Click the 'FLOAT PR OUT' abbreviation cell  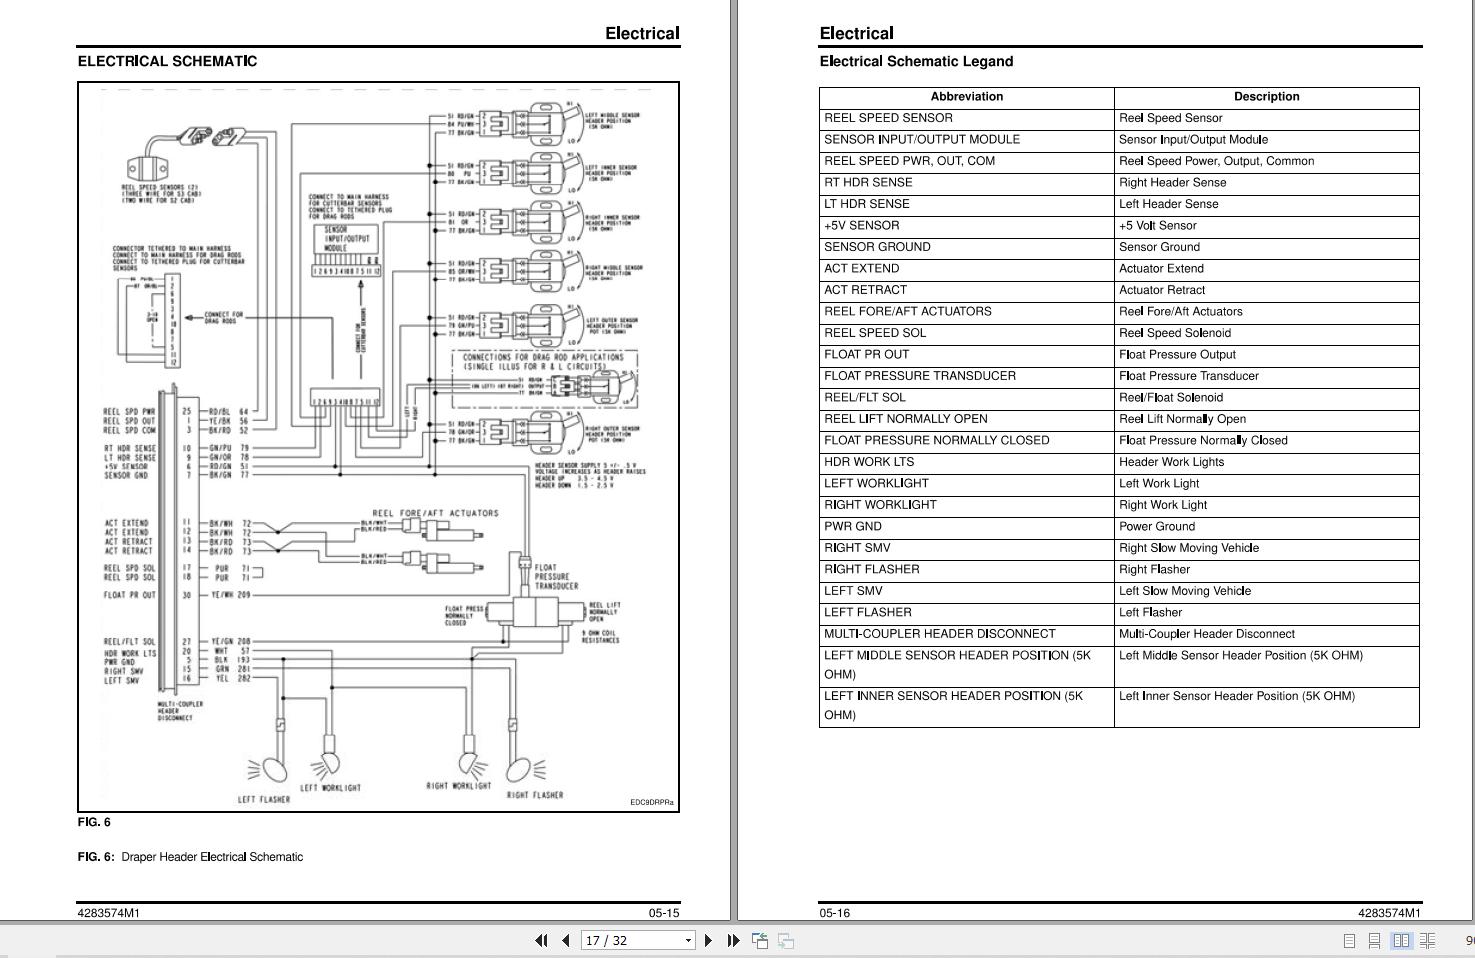click(x=967, y=355)
